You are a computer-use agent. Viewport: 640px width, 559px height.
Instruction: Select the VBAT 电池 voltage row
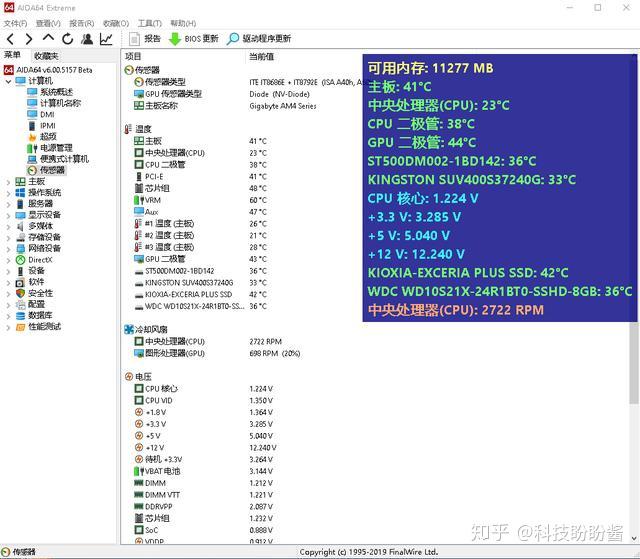click(203, 471)
